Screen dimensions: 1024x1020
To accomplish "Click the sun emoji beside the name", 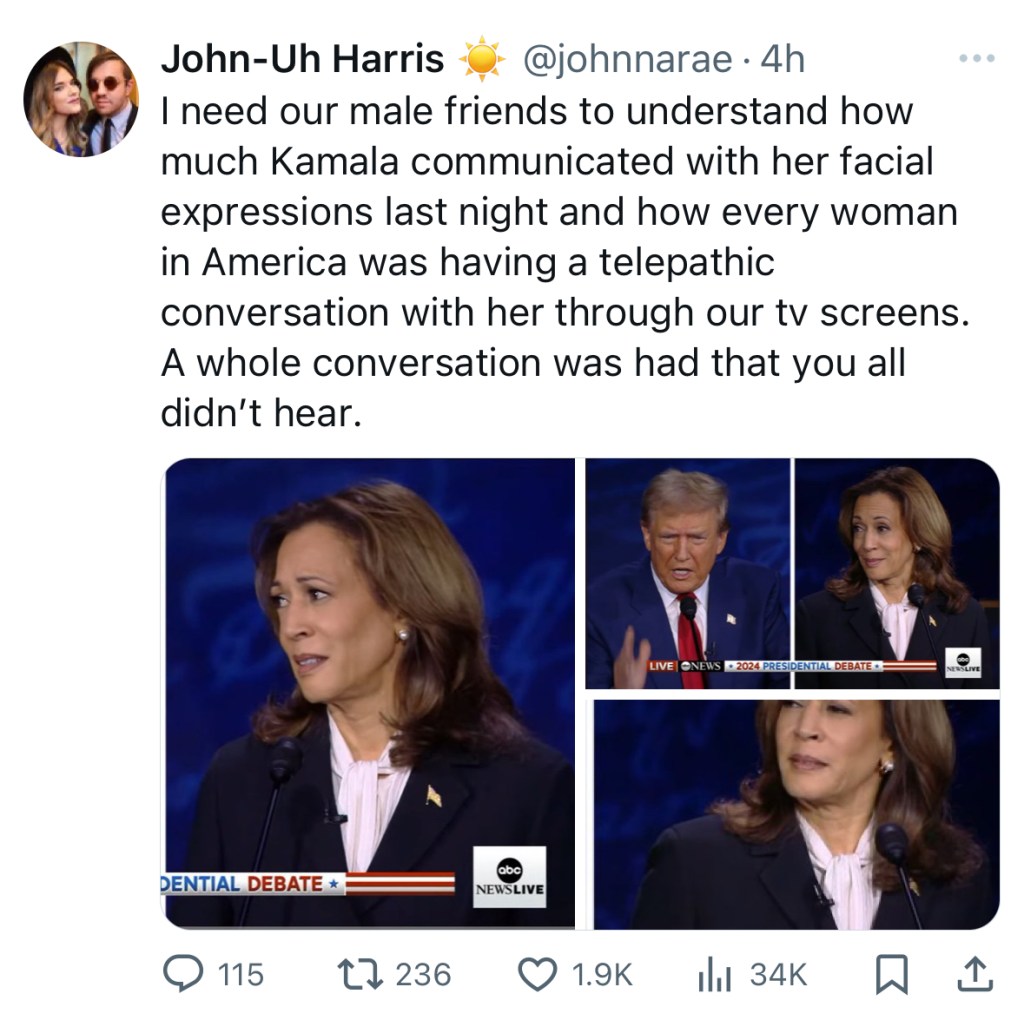I will click(482, 60).
